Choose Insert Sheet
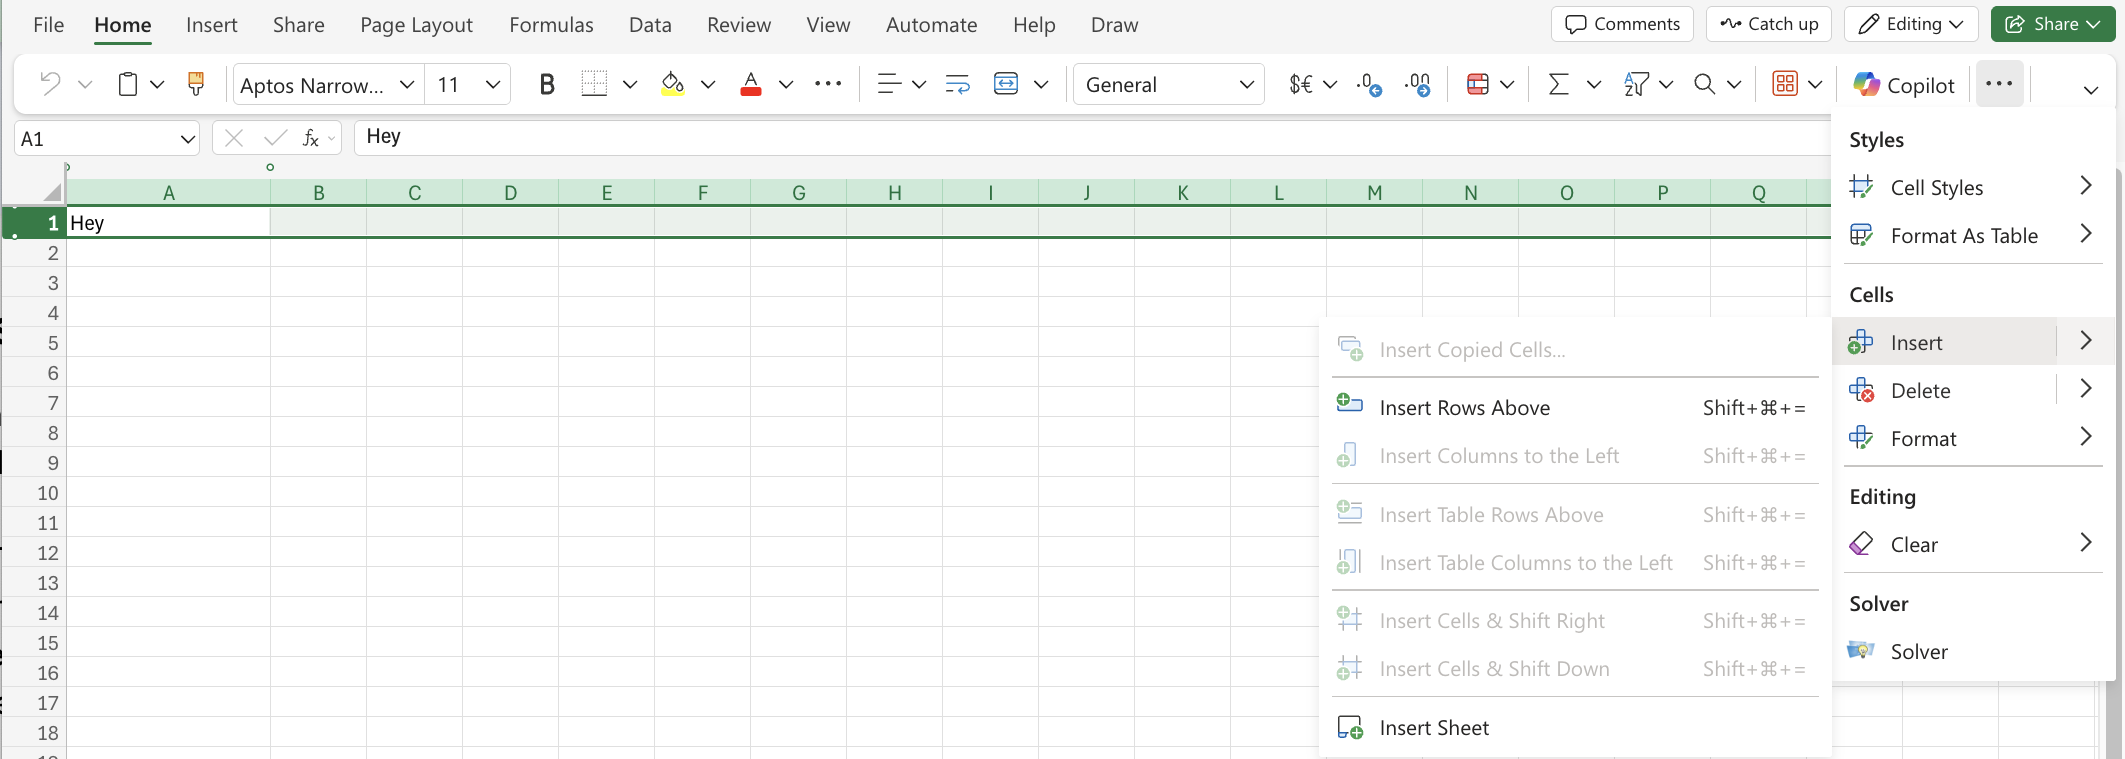This screenshot has height=759, width=2125. (1575, 727)
